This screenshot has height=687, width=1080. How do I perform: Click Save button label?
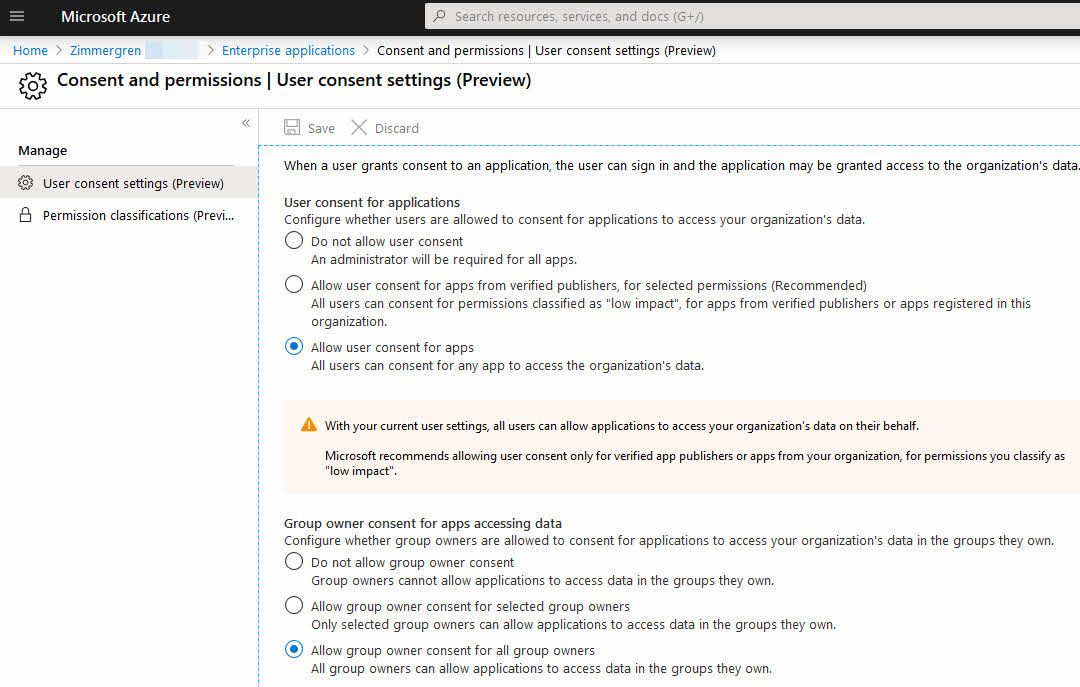point(321,128)
